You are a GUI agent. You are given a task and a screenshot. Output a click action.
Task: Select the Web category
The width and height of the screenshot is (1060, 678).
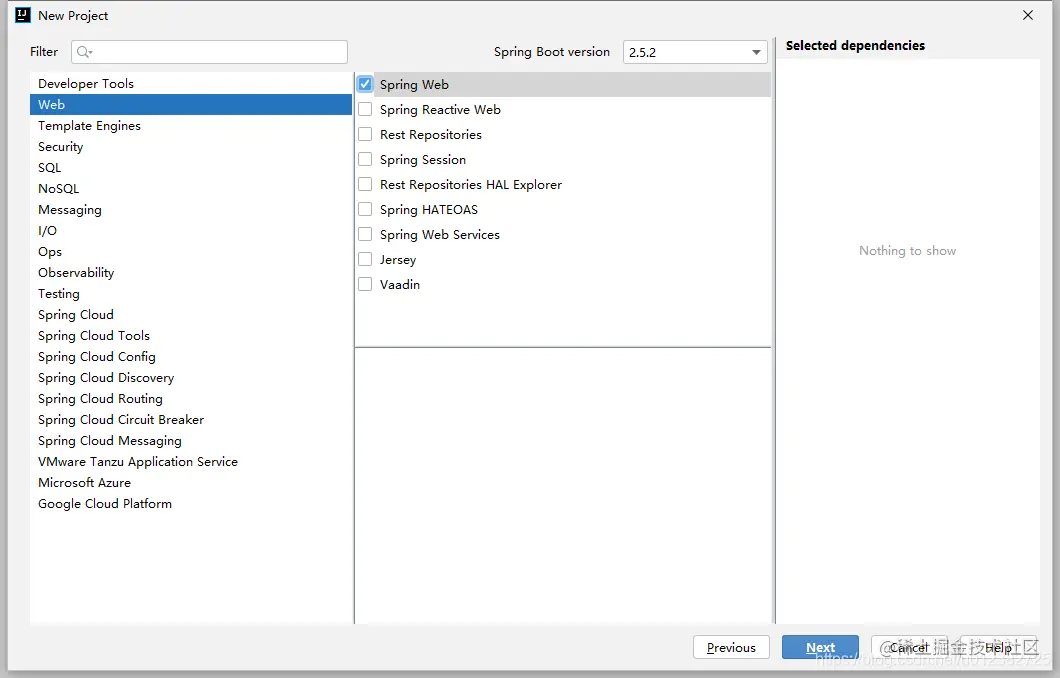[191, 104]
